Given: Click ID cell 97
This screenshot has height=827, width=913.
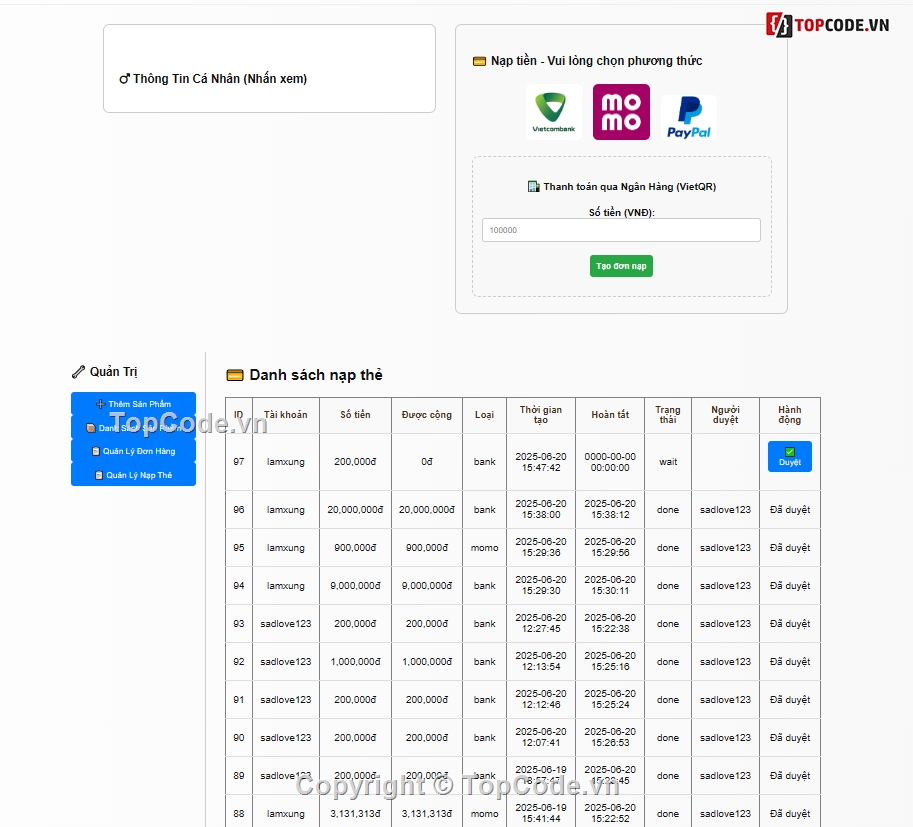Looking at the screenshot, I should coord(239,462).
